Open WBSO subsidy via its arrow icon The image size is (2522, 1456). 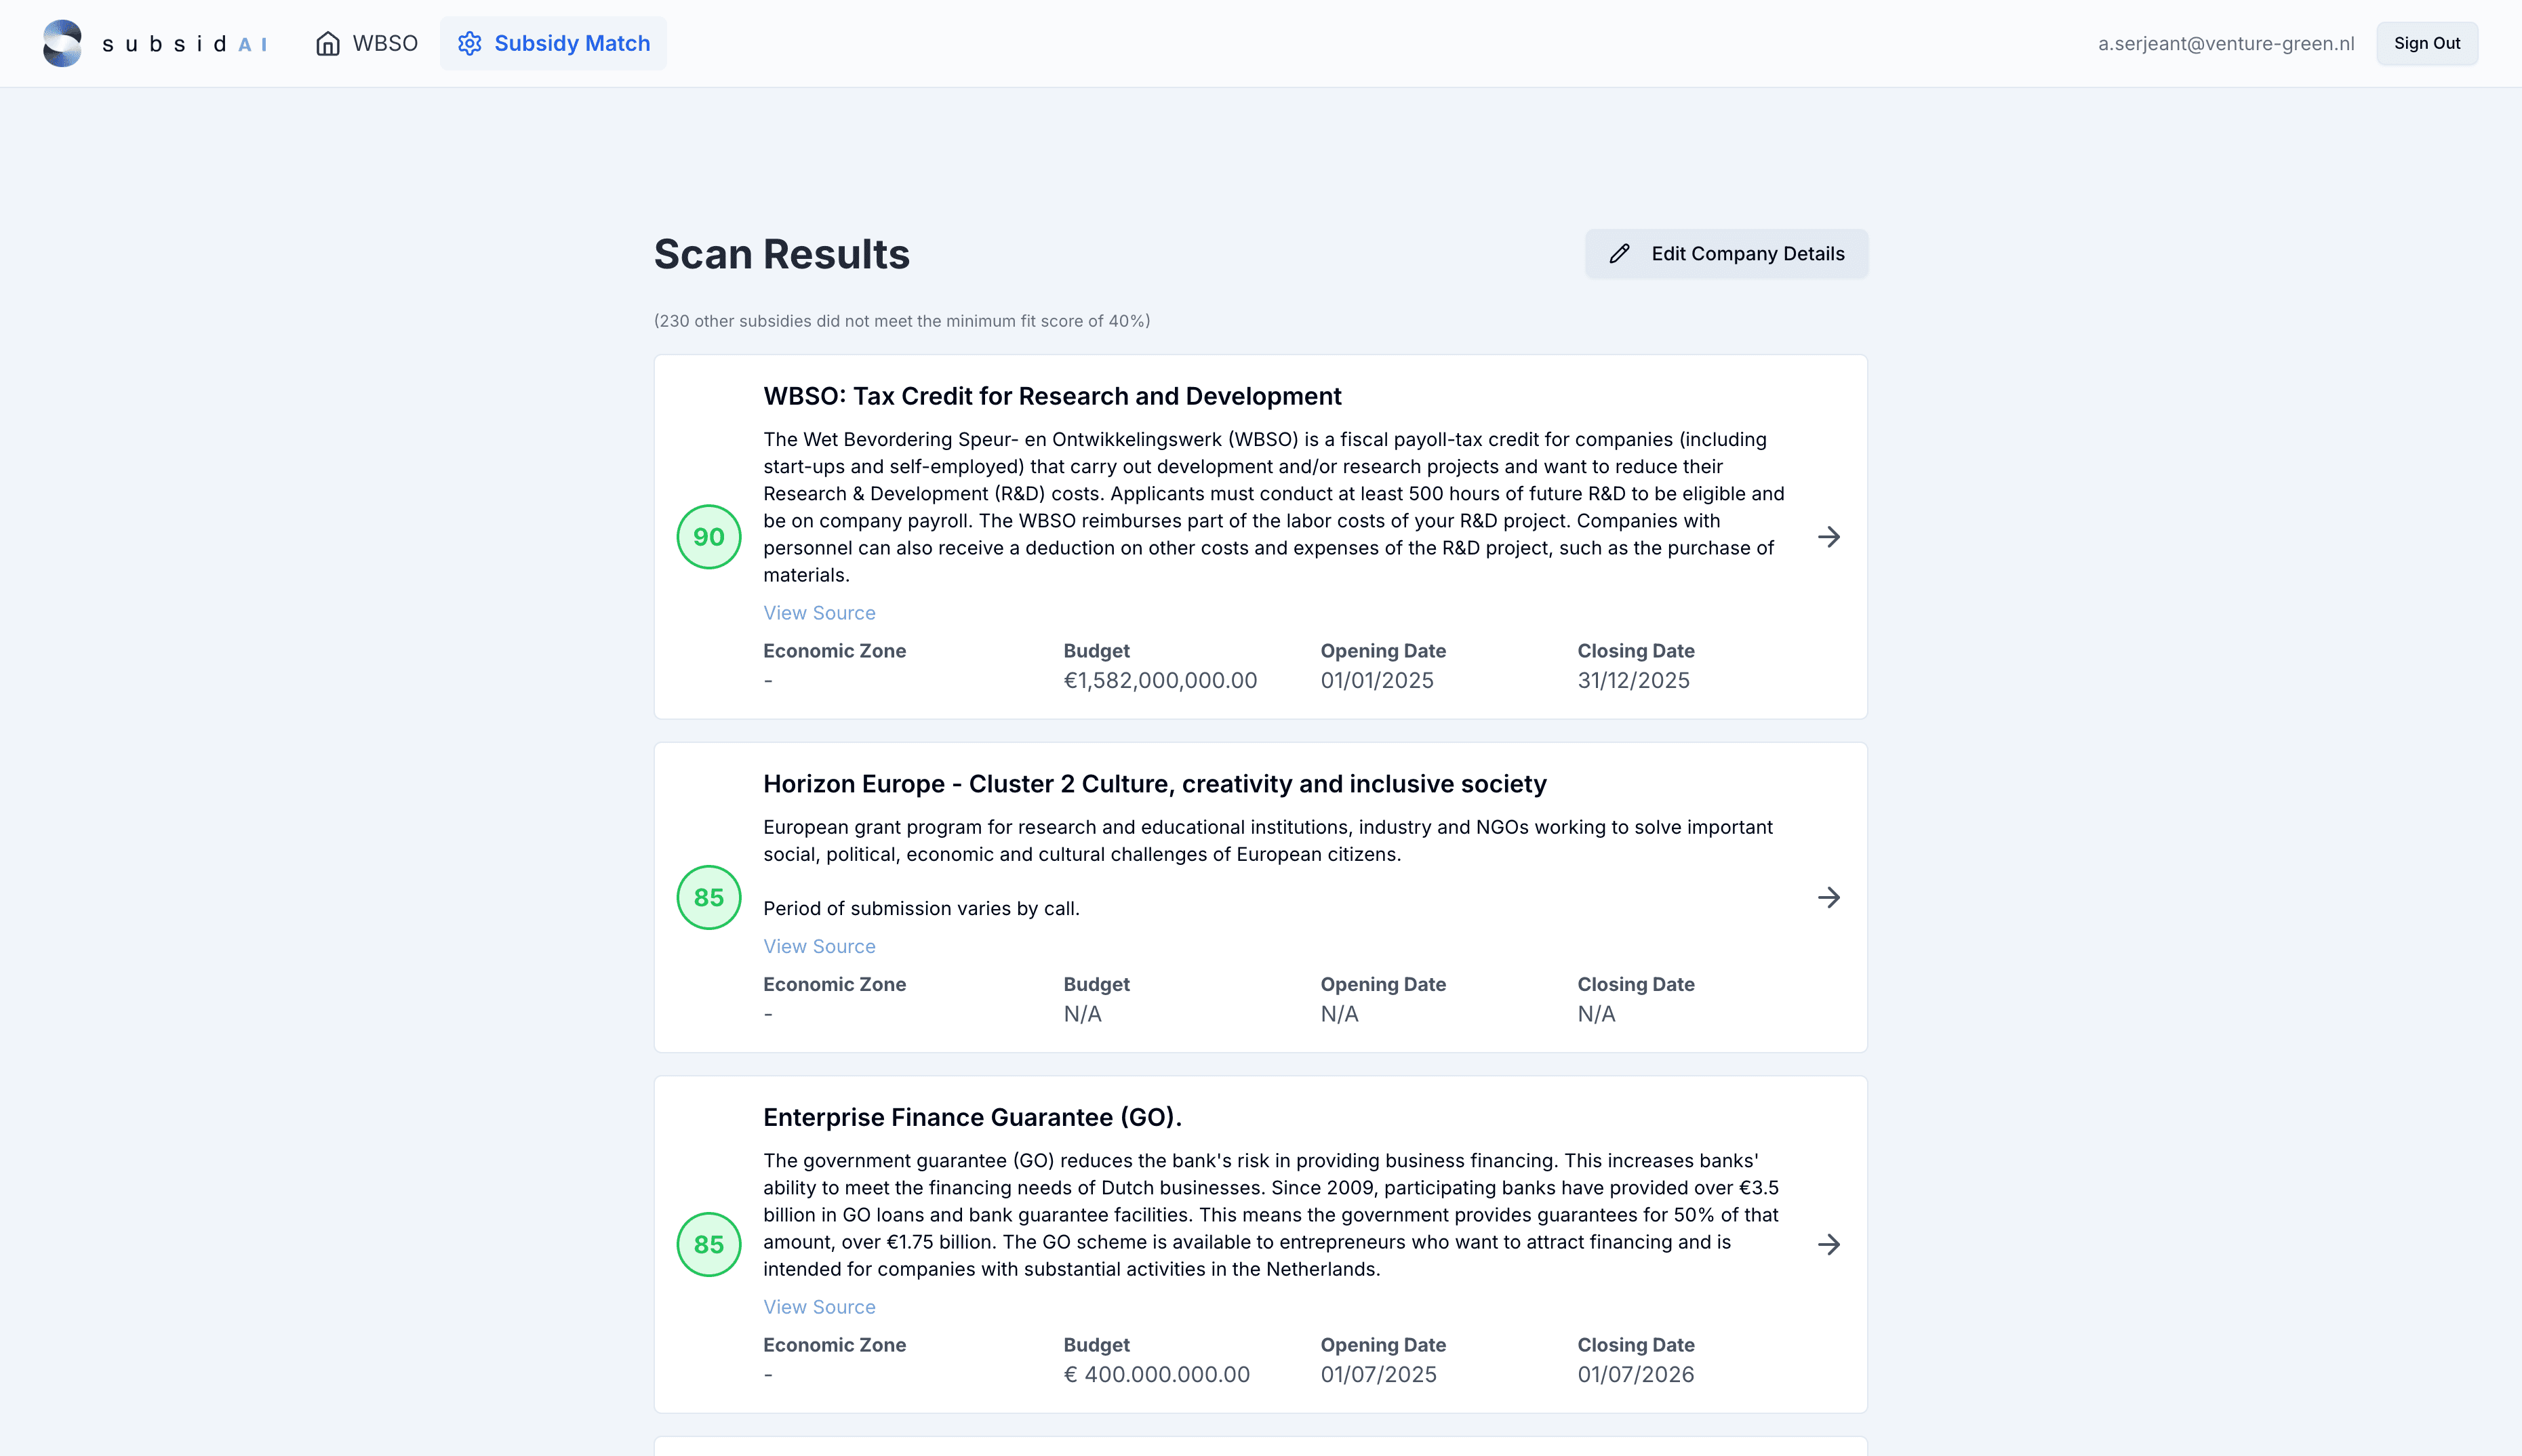[1828, 537]
